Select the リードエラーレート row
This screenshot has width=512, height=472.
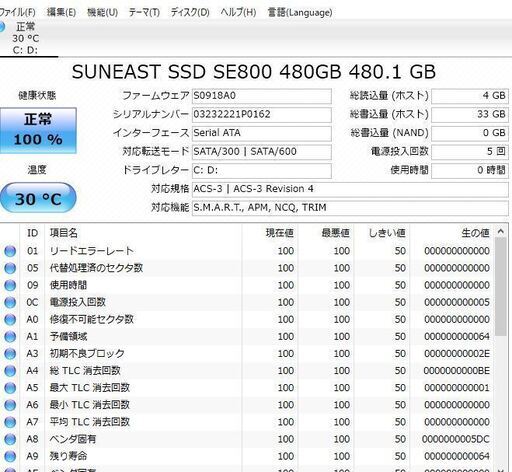pyautogui.click(x=247, y=251)
